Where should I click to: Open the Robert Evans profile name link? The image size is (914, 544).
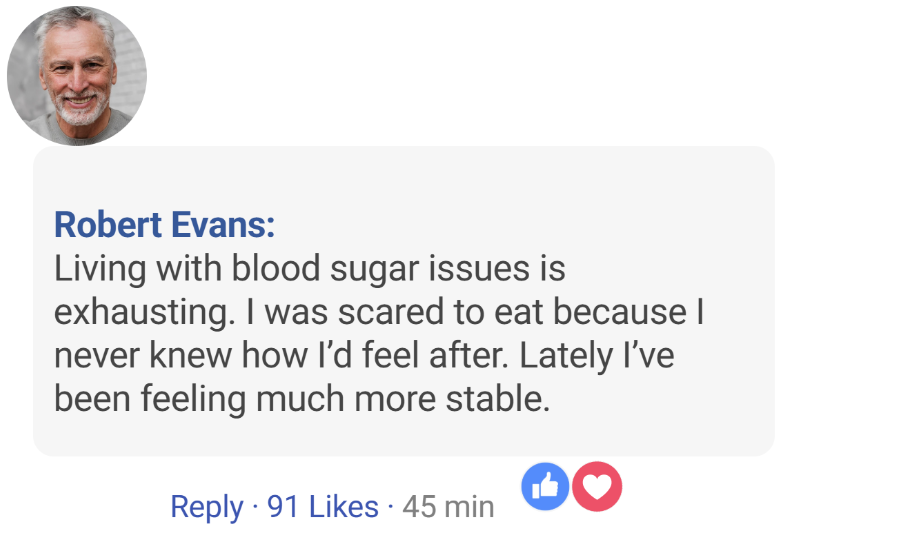164,224
